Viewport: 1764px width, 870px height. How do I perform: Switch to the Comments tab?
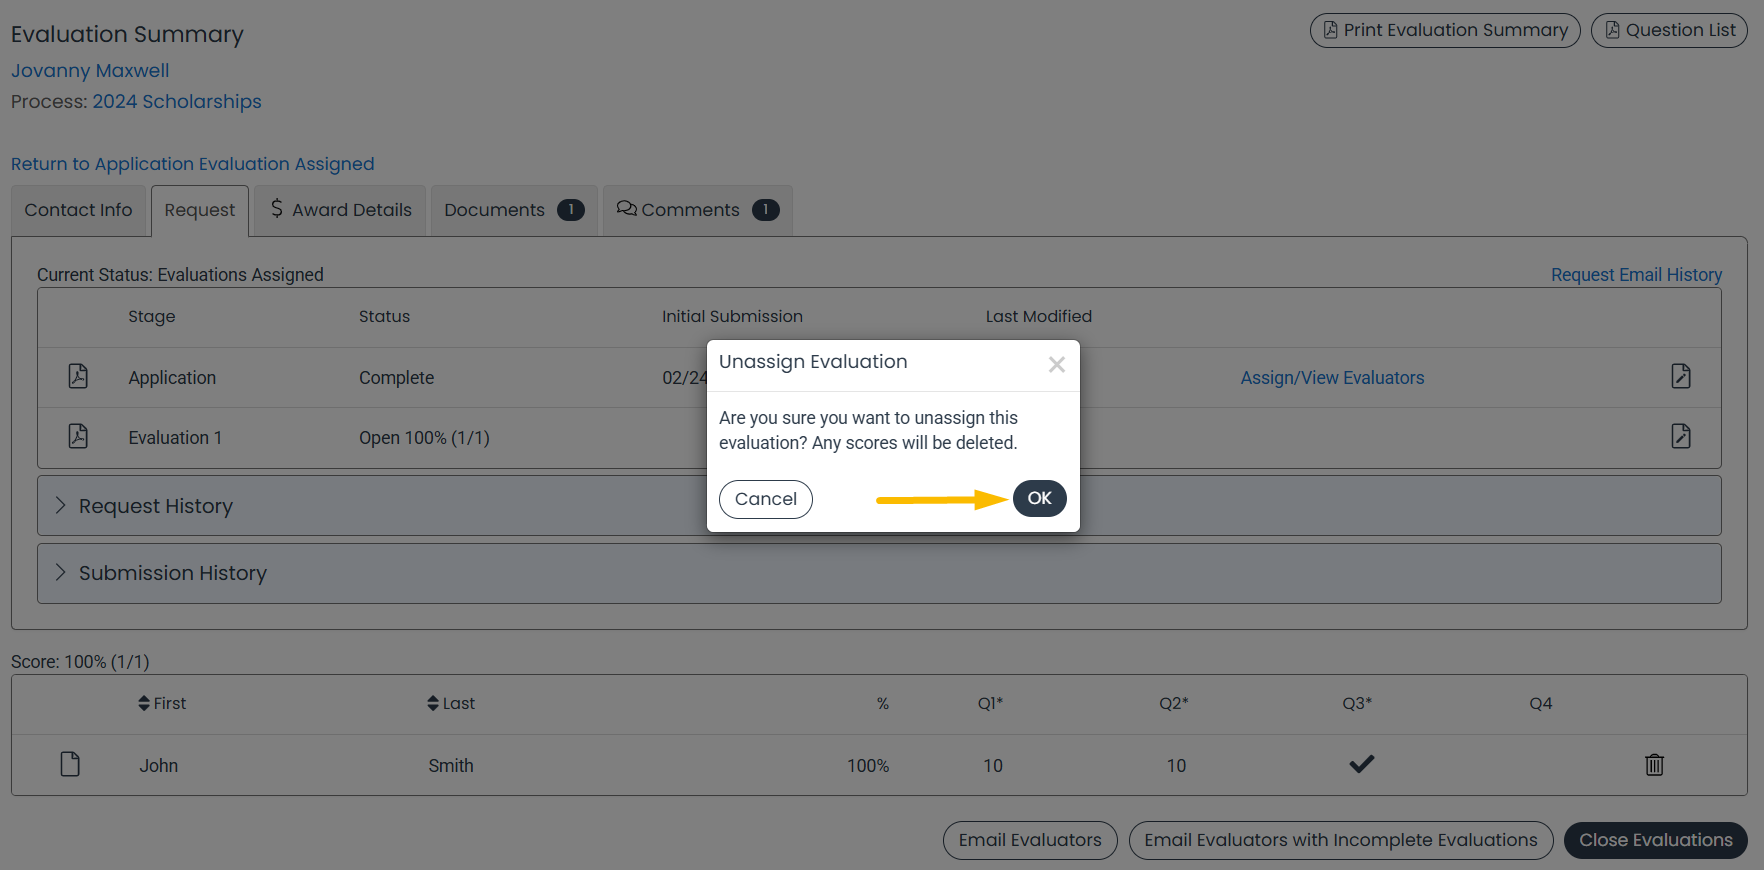click(697, 210)
